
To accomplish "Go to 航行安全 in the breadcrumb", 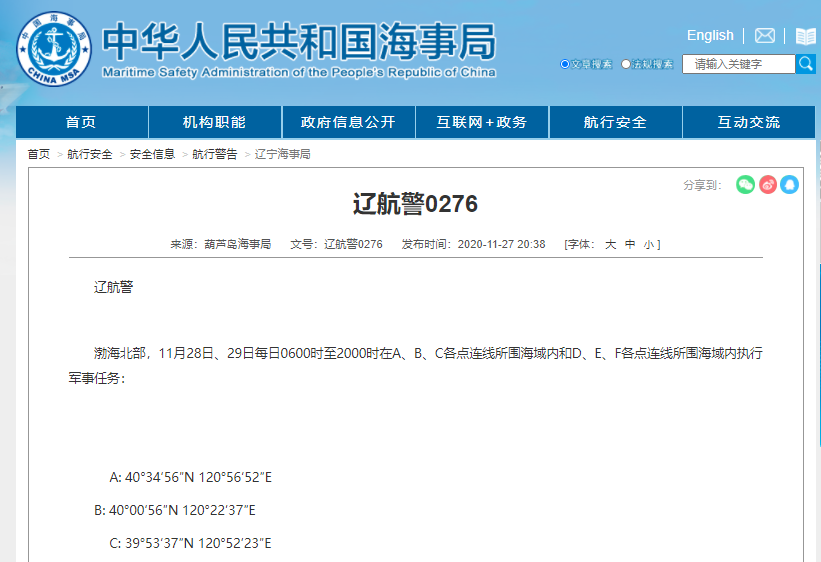I will pyautogui.click(x=90, y=154).
